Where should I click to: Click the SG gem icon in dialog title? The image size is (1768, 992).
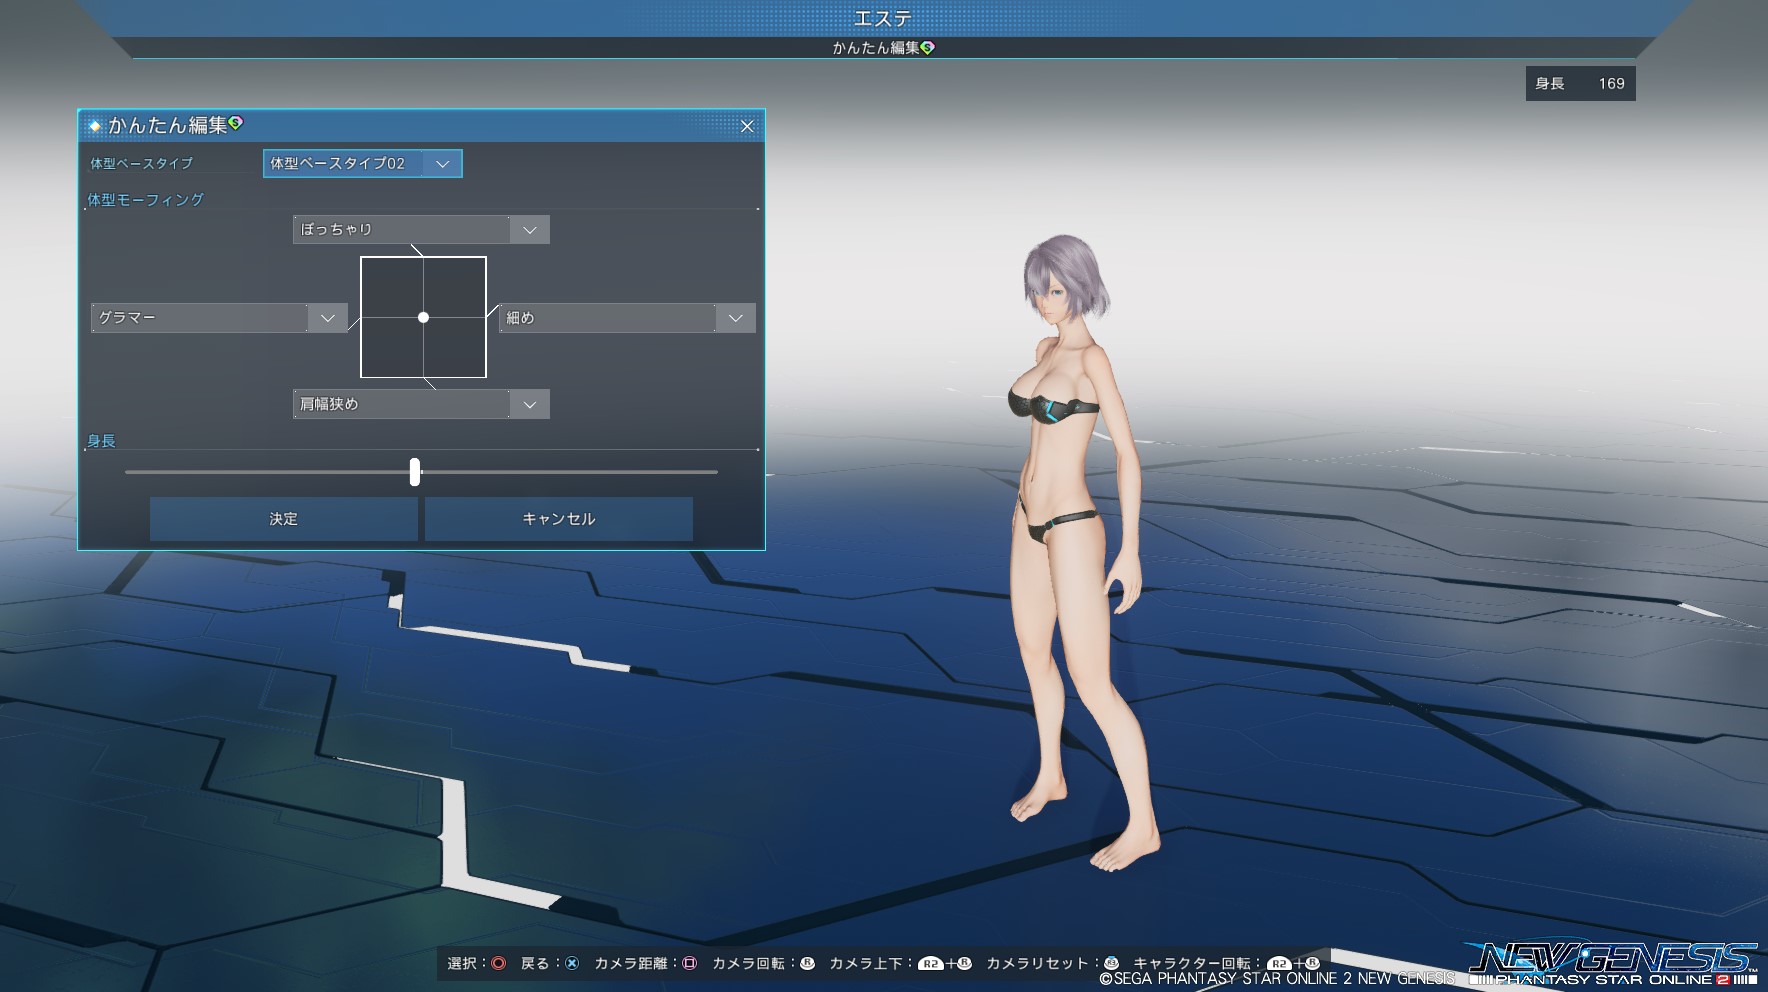coord(236,123)
